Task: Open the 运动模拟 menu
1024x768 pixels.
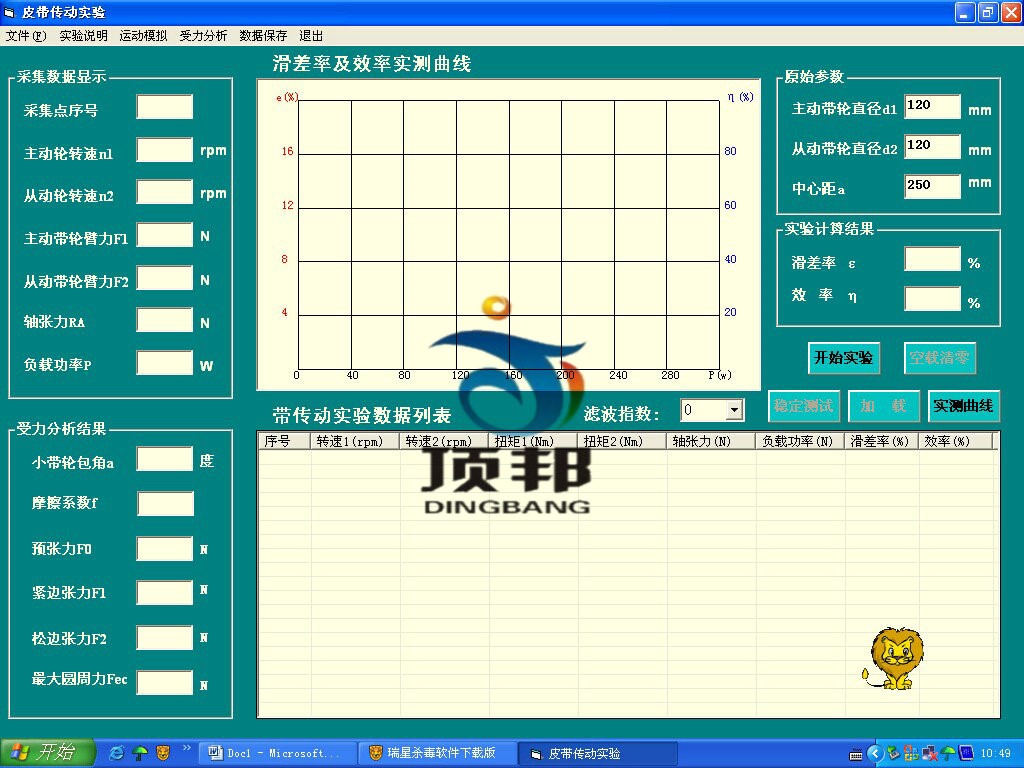Action: pyautogui.click(x=143, y=35)
